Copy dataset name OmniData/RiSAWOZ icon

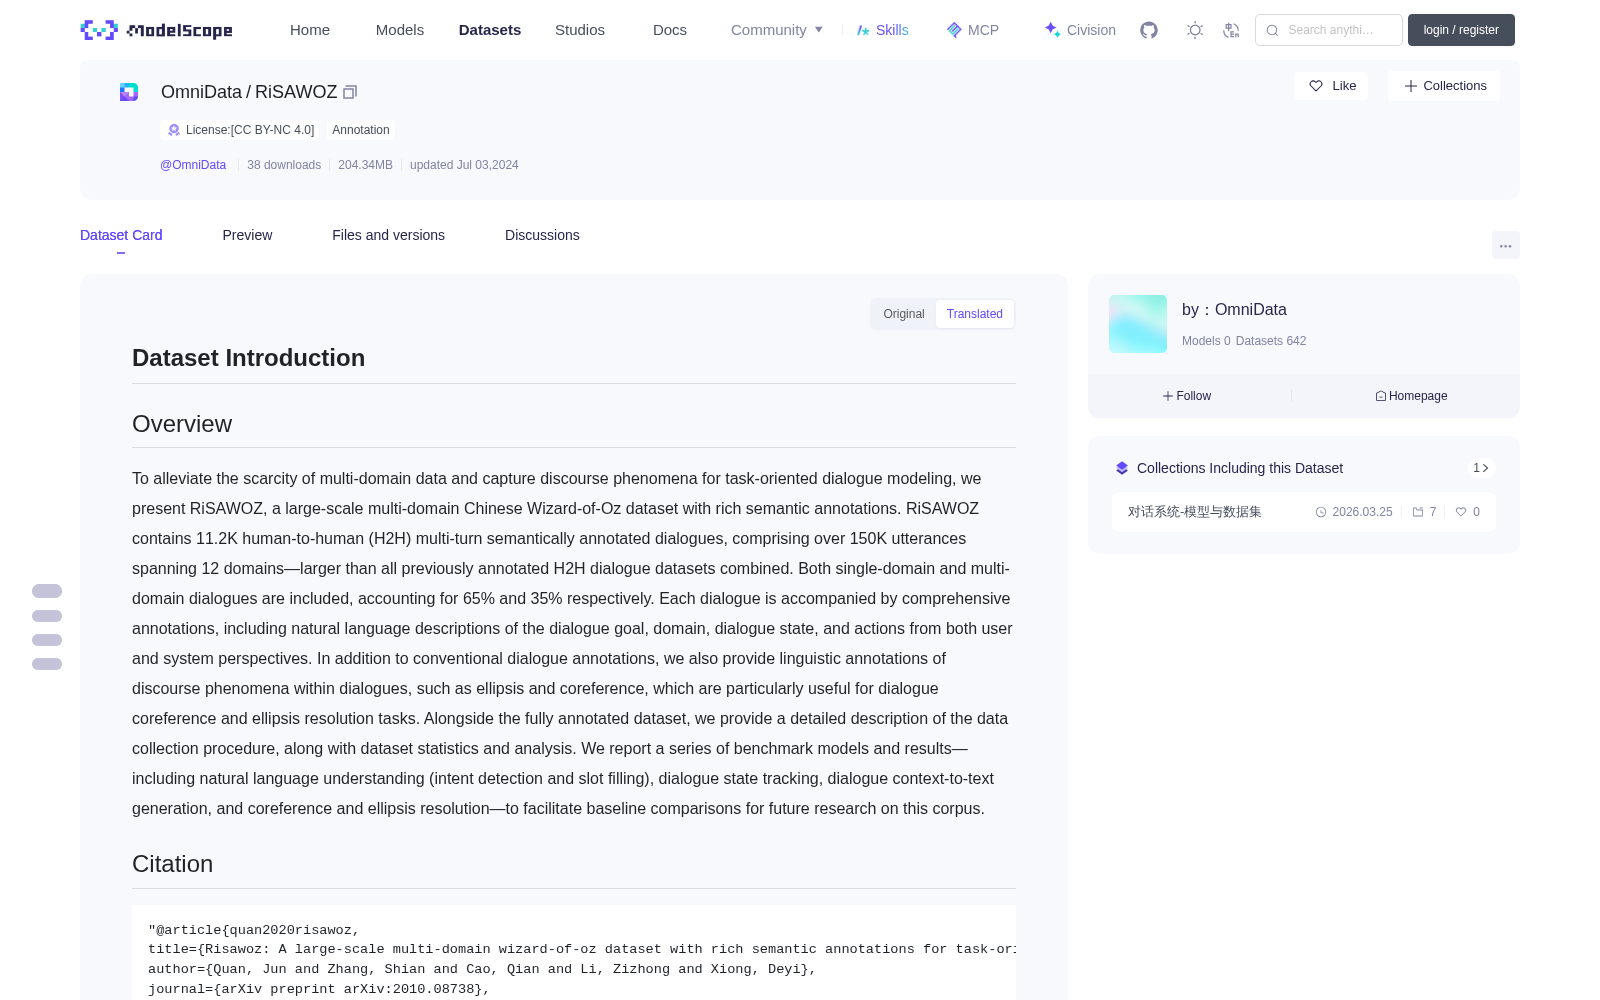pos(350,92)
